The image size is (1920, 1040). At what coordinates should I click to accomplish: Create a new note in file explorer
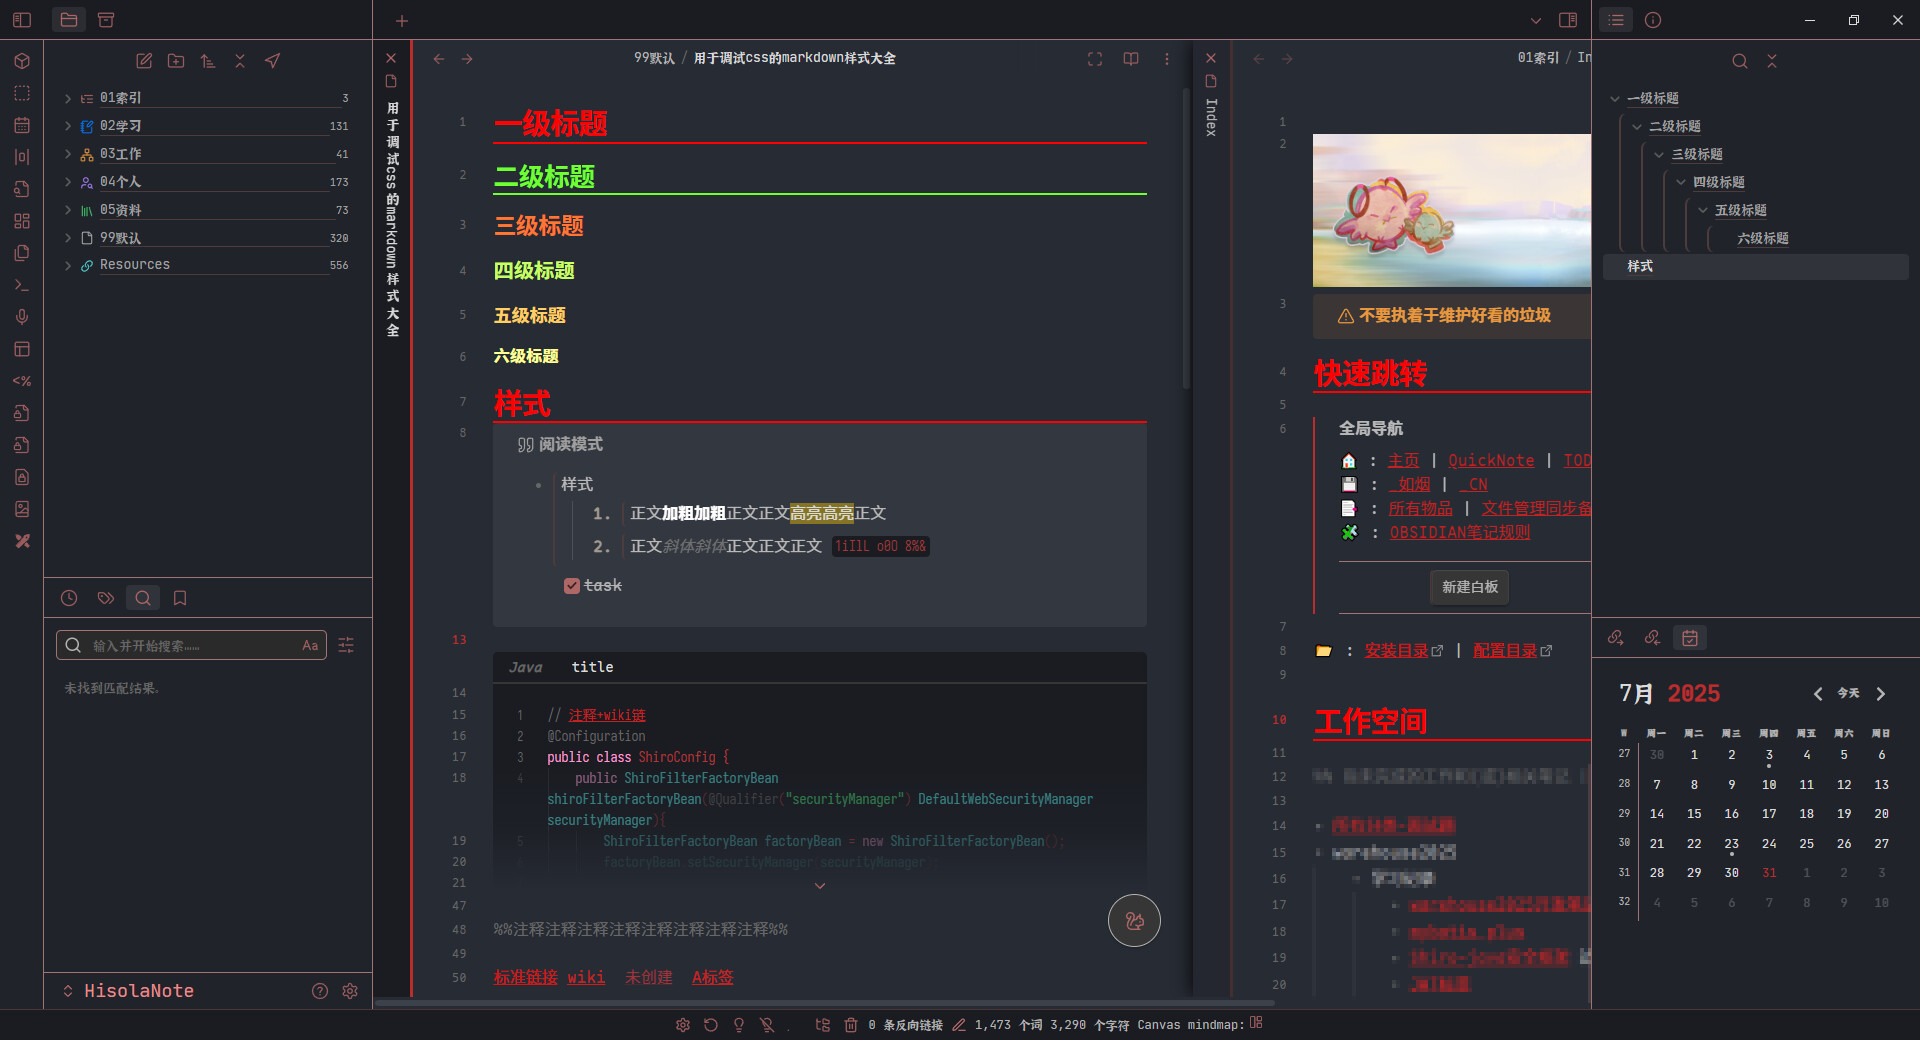pos(144,61)
